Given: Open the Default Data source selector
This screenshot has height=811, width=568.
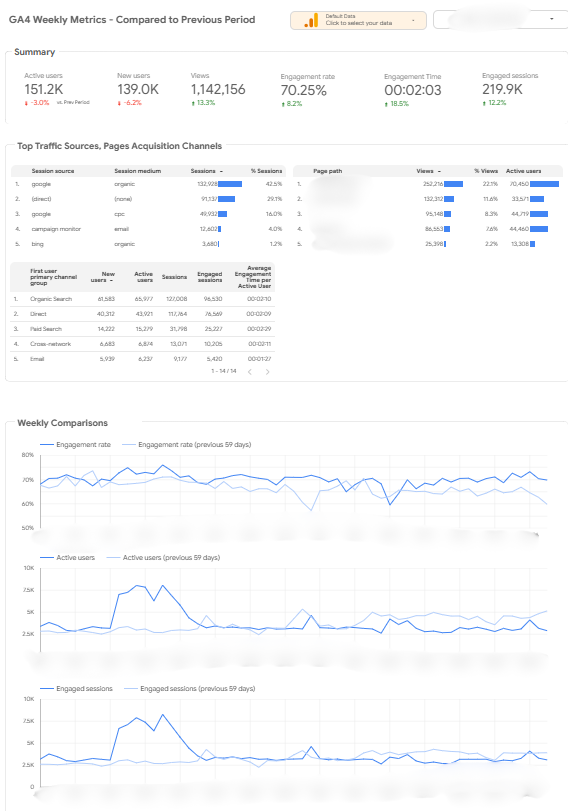Looking at the screenshot, I should click(x=358, y=20).
